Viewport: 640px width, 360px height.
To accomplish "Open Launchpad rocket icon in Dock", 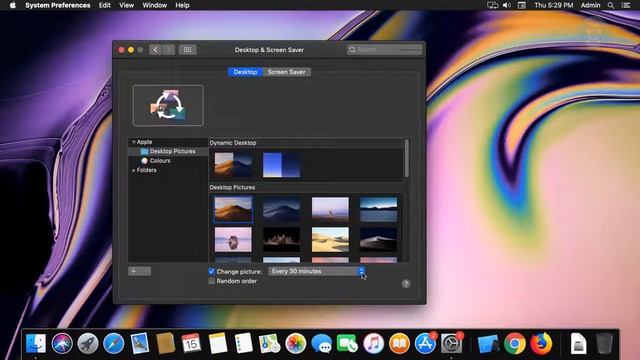I will click(88, 343).
